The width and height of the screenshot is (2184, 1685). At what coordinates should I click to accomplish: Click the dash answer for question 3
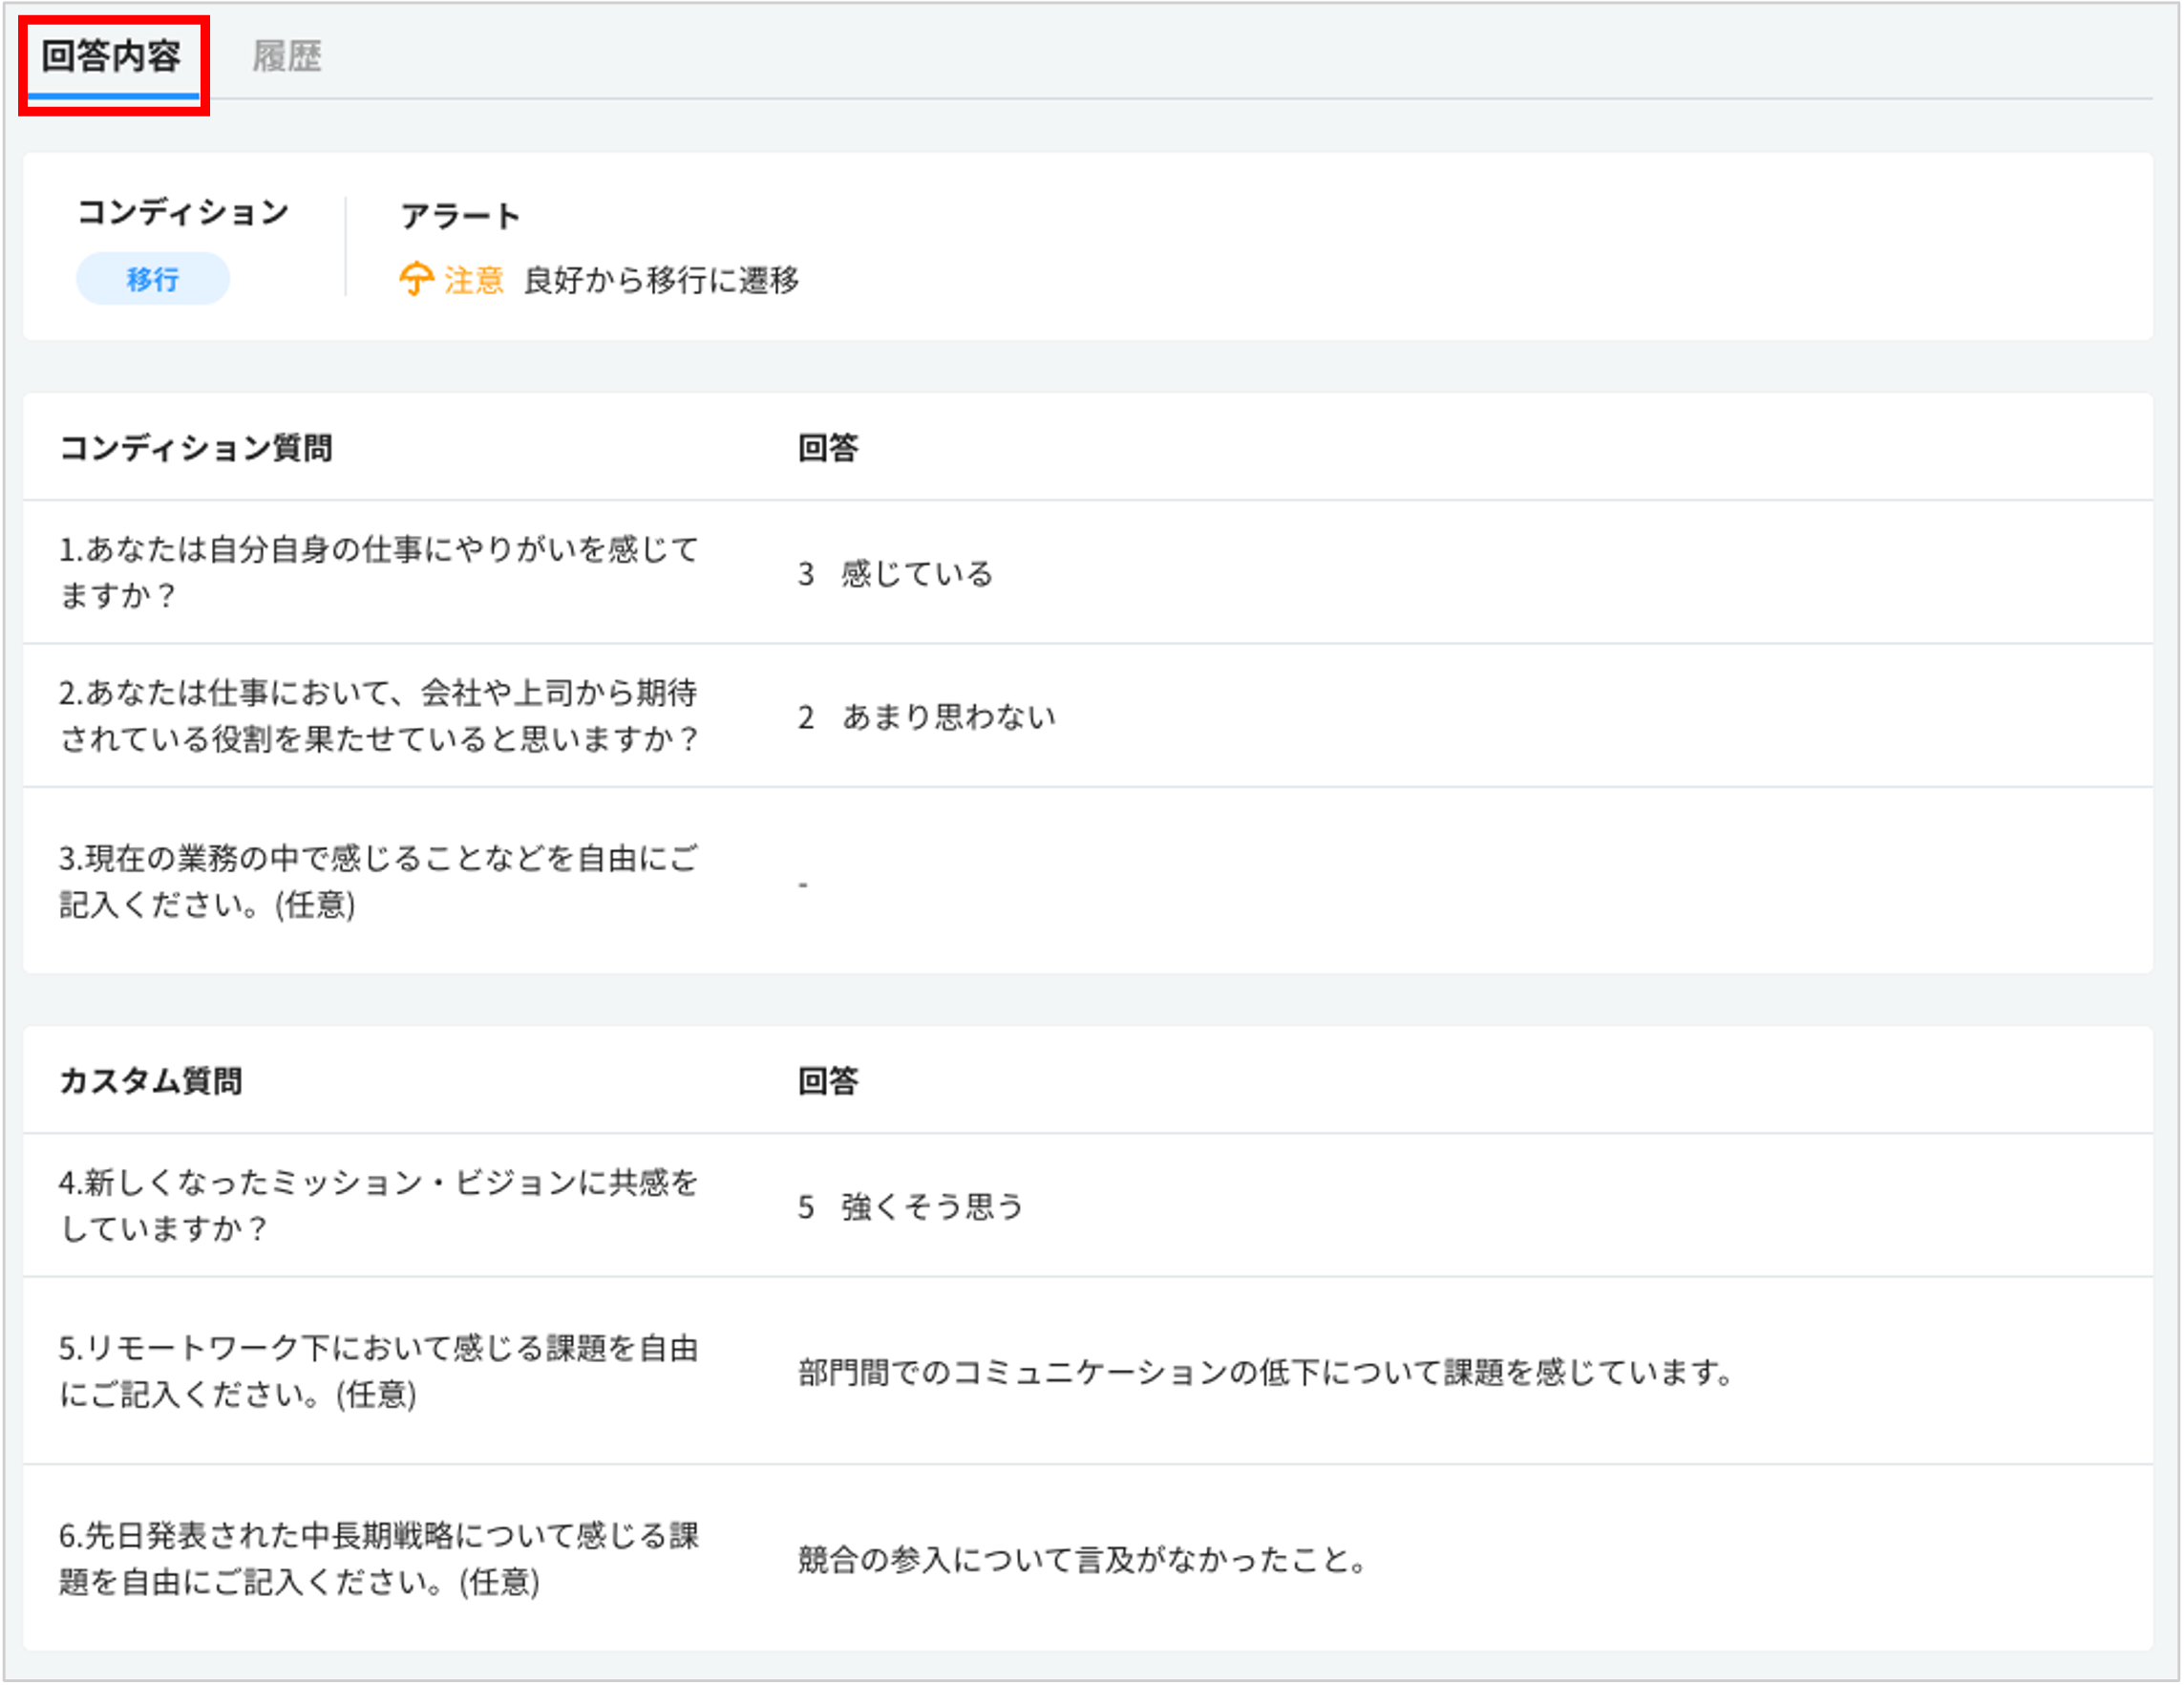click(x=803, y=884)
